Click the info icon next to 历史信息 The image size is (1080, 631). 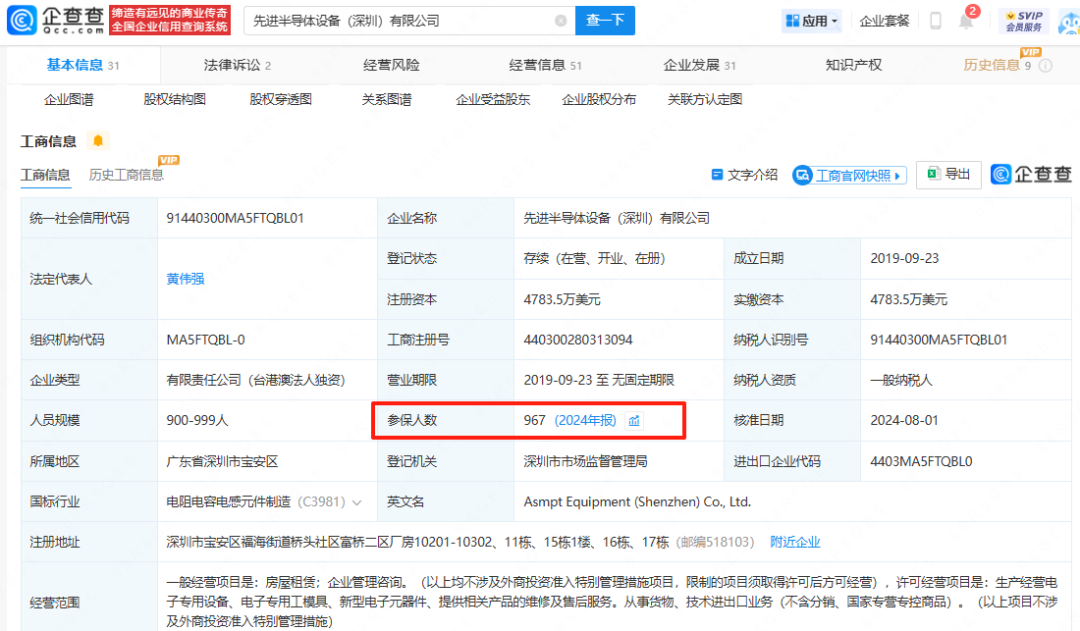1045,65
